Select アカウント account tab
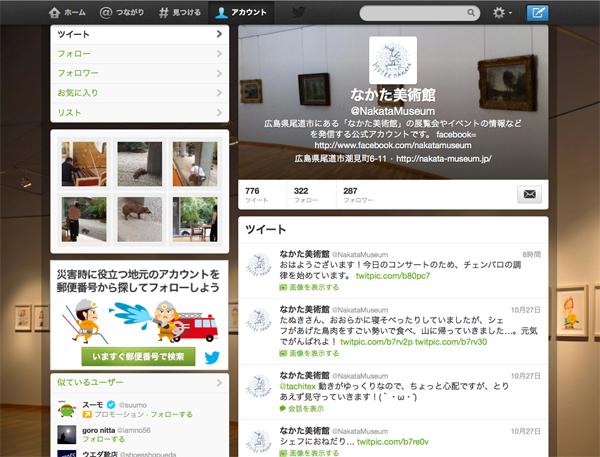The image size is (600, 457). pyautogui.click(x=241, y=13)
